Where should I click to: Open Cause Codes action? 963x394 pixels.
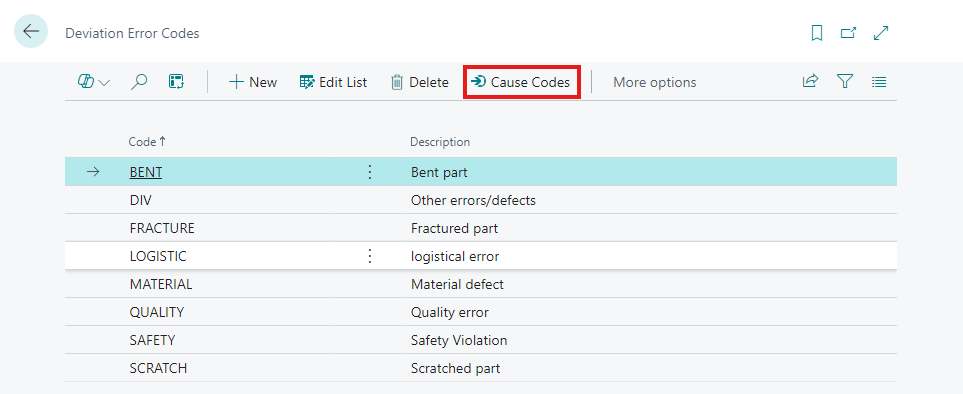coord(521,82)
